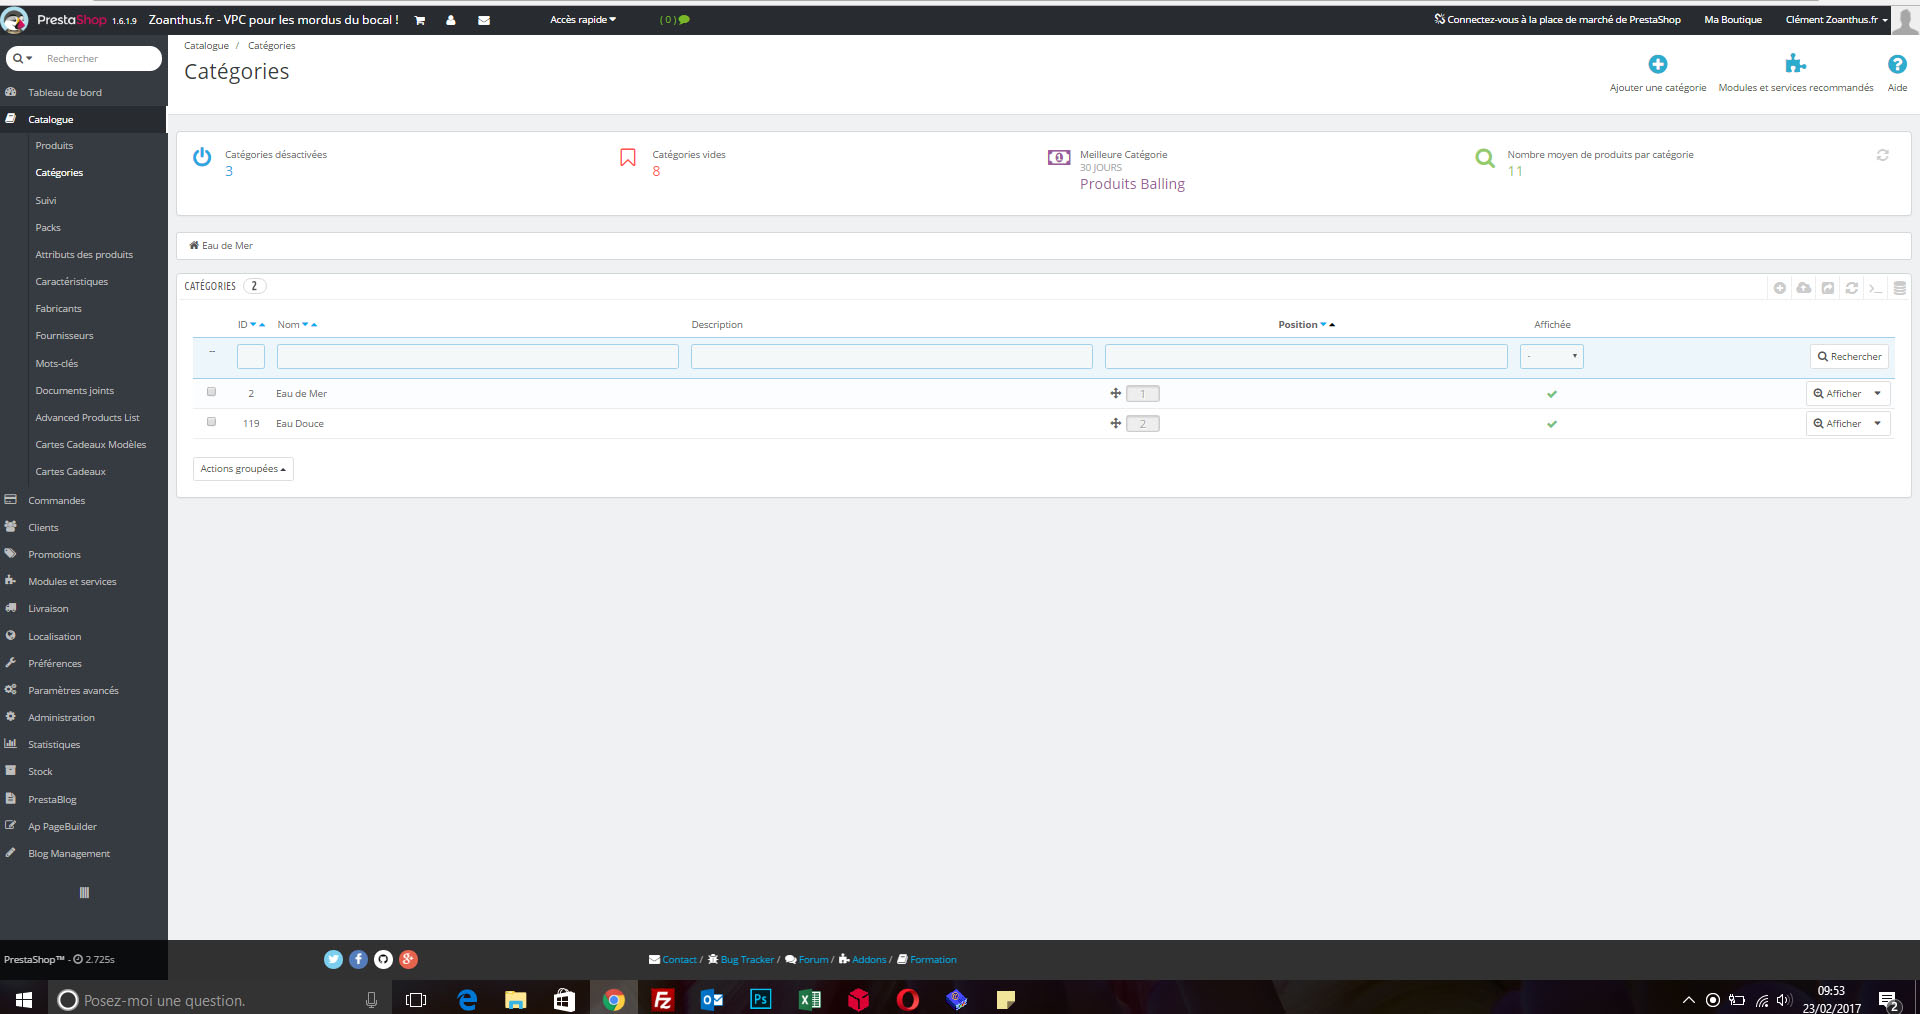Refresh the statistics panel icon
1920x1014 pixels.
click(x=1882, y=155)
